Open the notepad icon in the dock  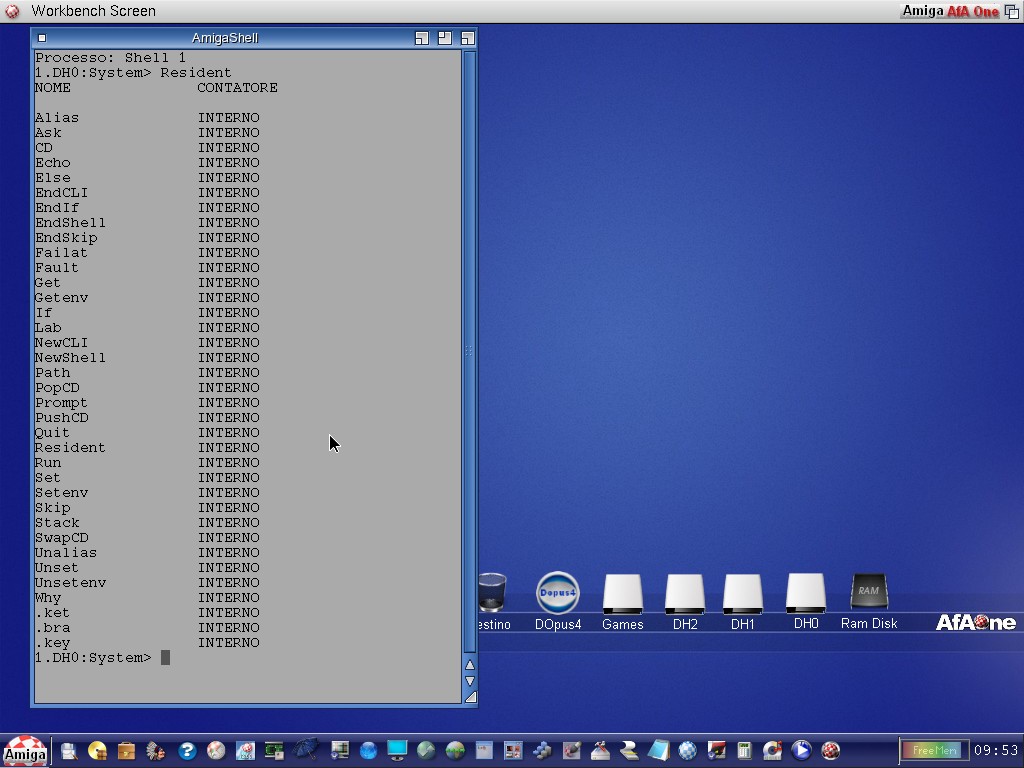click(658, 750)
